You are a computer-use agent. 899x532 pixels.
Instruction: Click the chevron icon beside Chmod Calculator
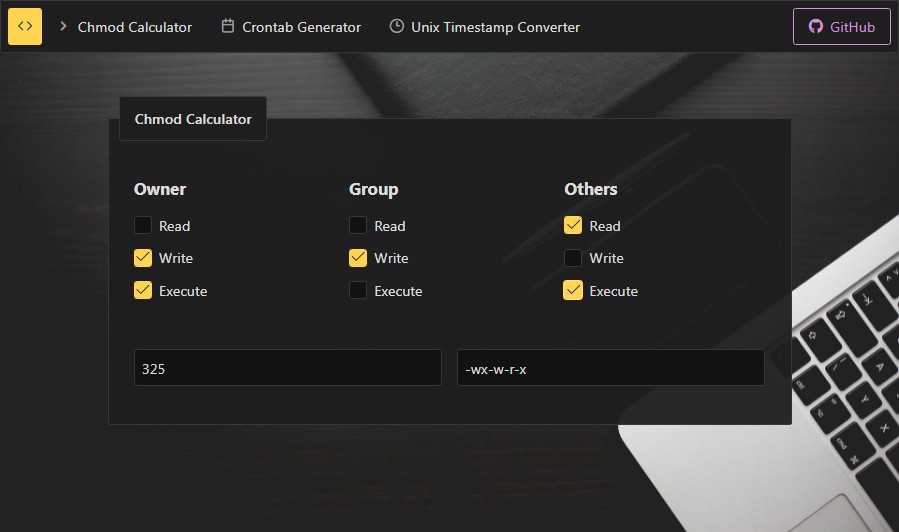(63, 27)
